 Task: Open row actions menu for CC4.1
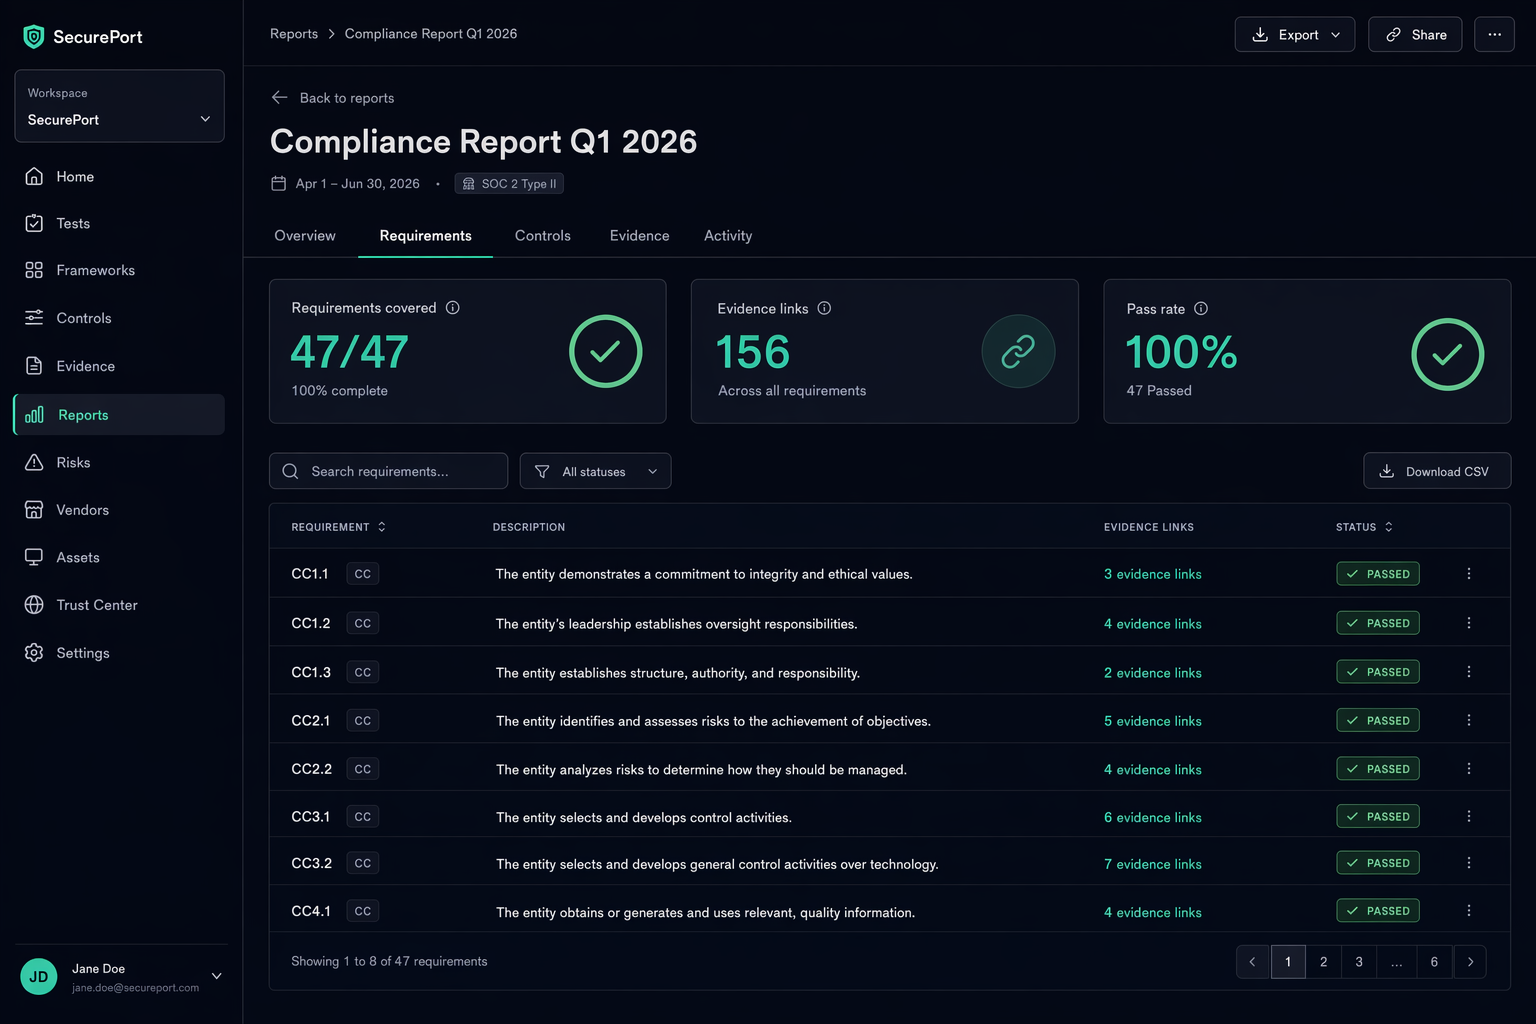(1469, 911)
